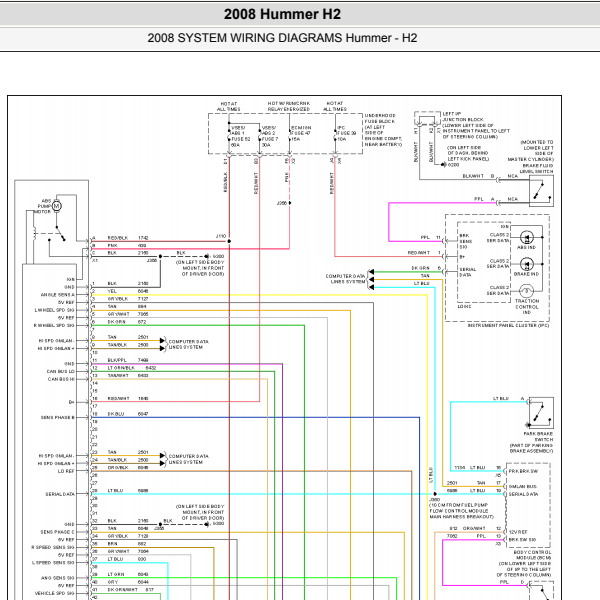Click the 'RED/BLK' wire label at pin A
This screenshot has width=600, height=600.
point(118,238)
